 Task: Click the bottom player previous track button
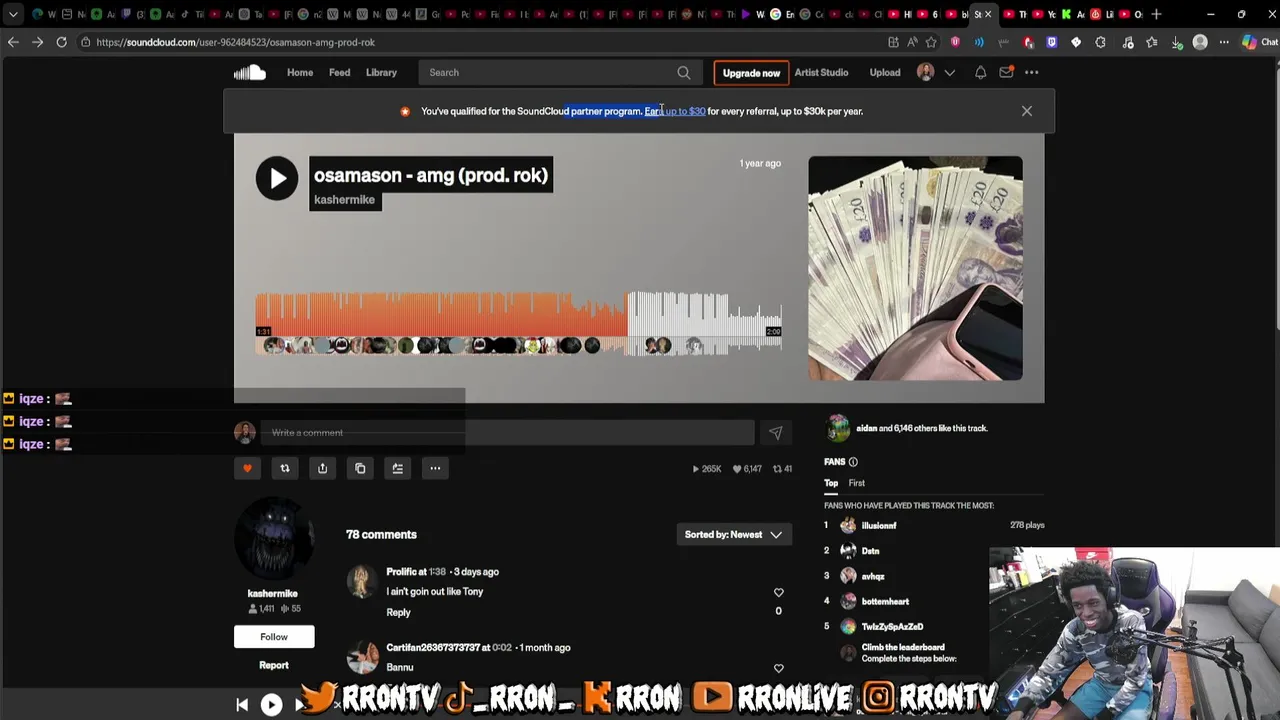click(x=242, y=705)
